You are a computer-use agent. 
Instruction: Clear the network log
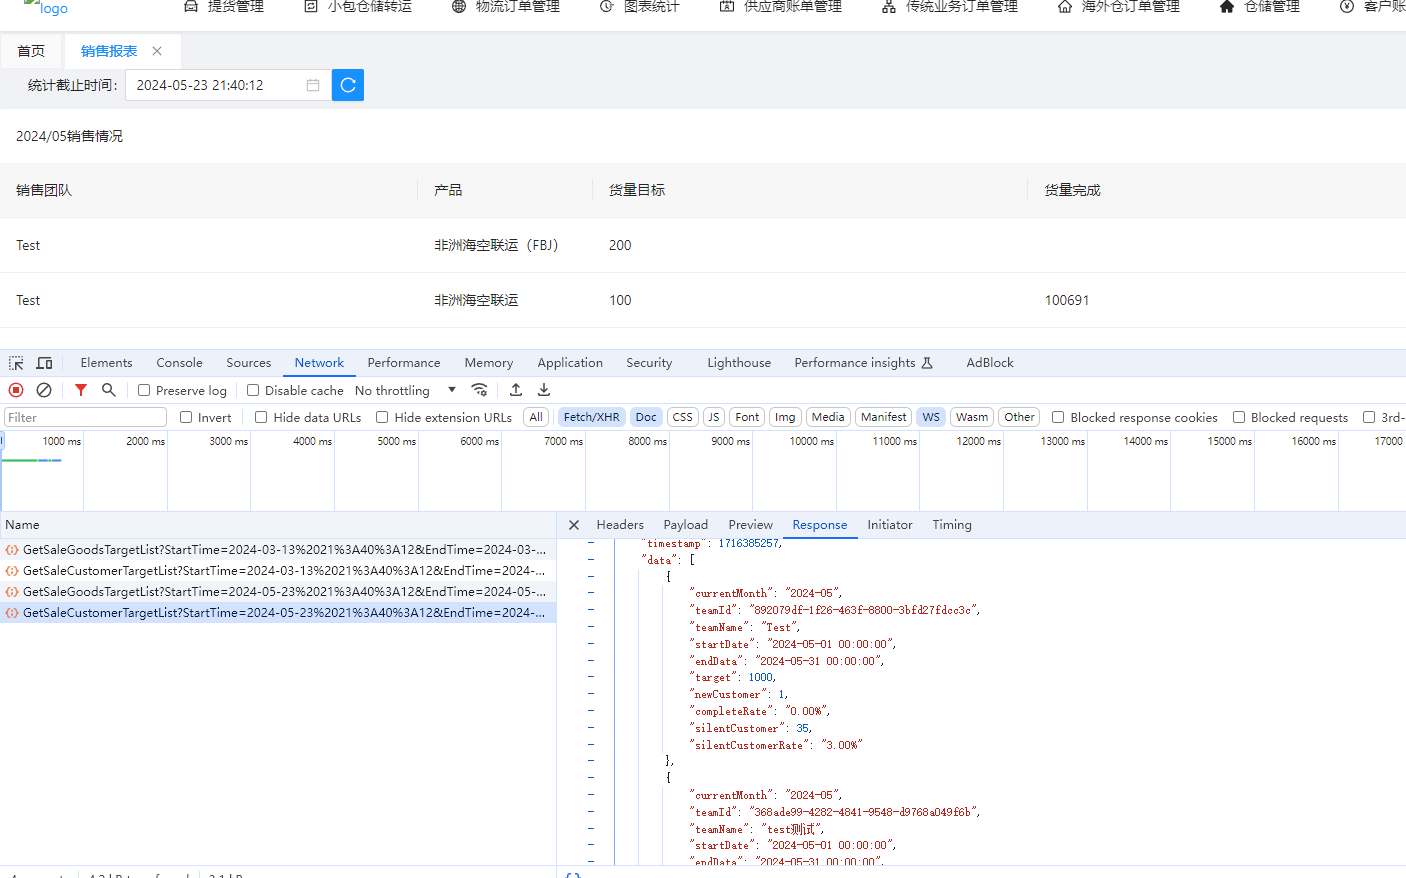point(44,390)
